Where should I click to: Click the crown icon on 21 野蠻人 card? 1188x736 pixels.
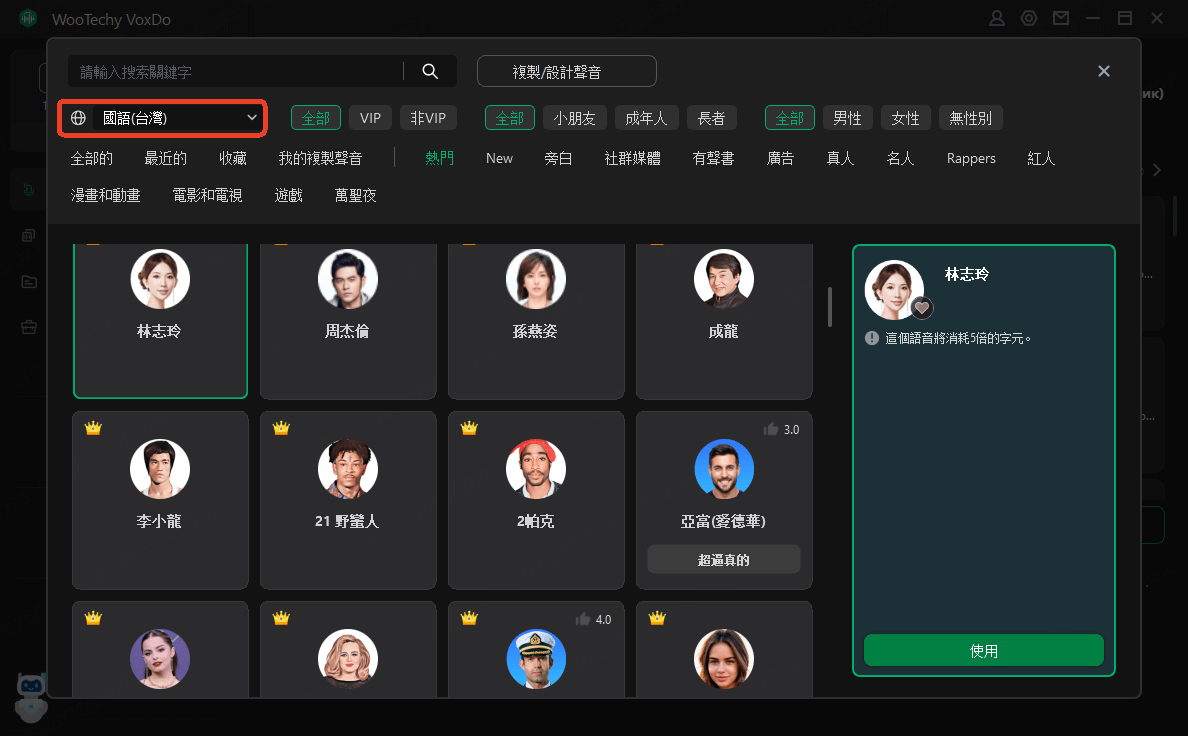(281, 428)
